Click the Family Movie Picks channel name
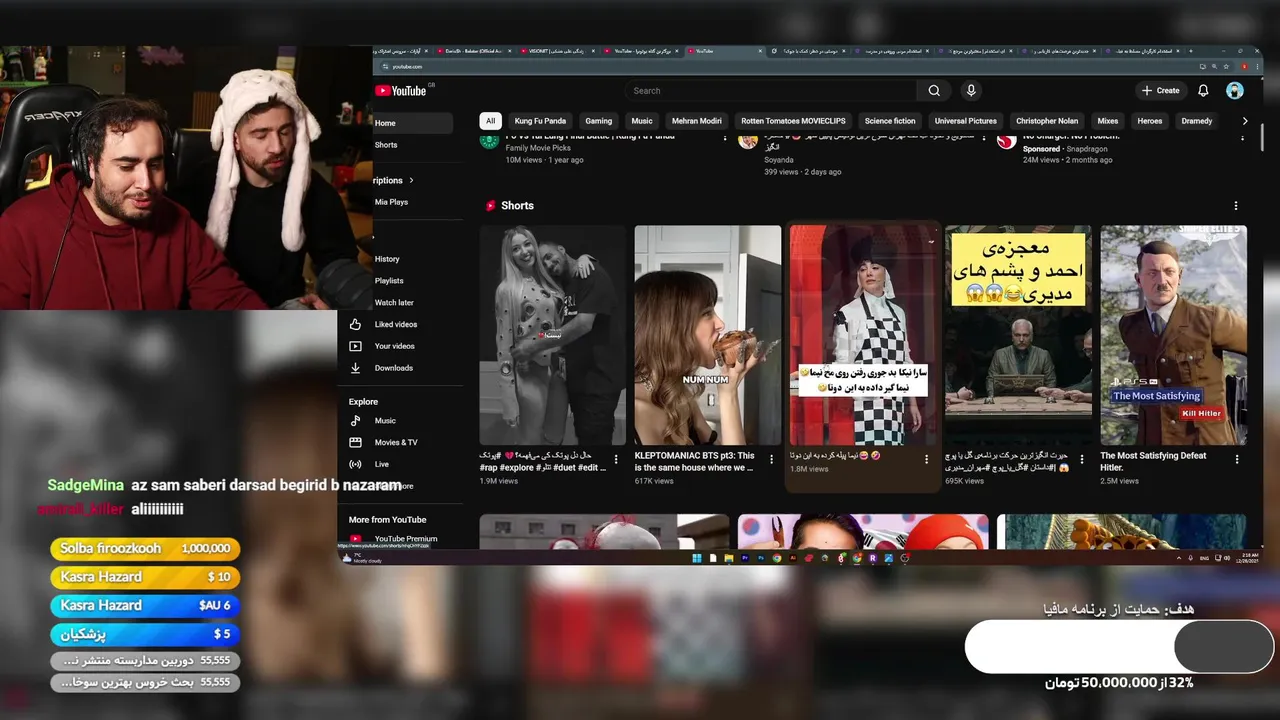The image size is (1280, 720). point(538,148)
